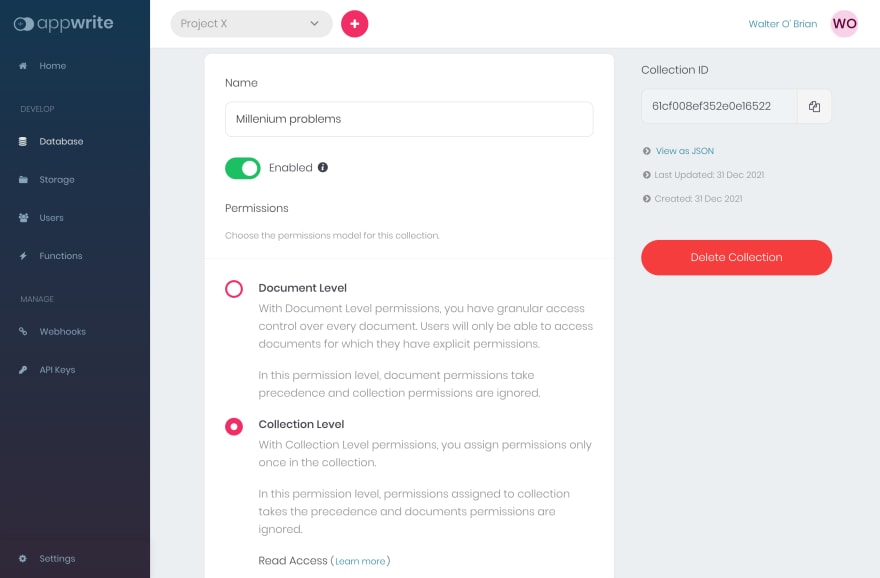This screenshot has width=880, height=578.
Task: Copy the Collection ID to clipboard
Action: click(x=814, y=107)
